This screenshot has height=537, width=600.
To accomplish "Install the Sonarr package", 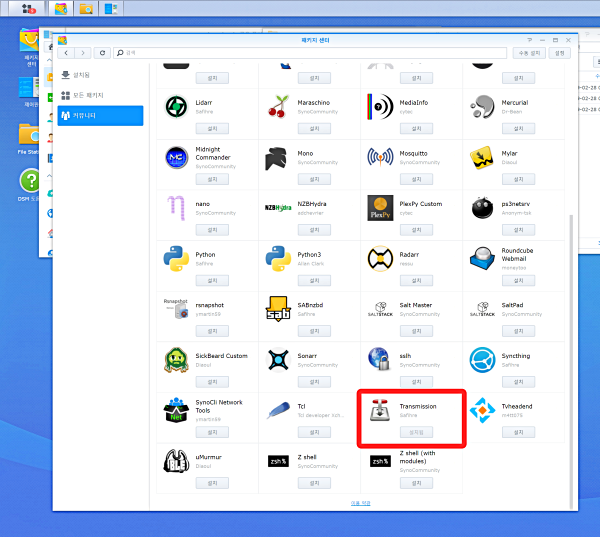I will coord(314,382).
